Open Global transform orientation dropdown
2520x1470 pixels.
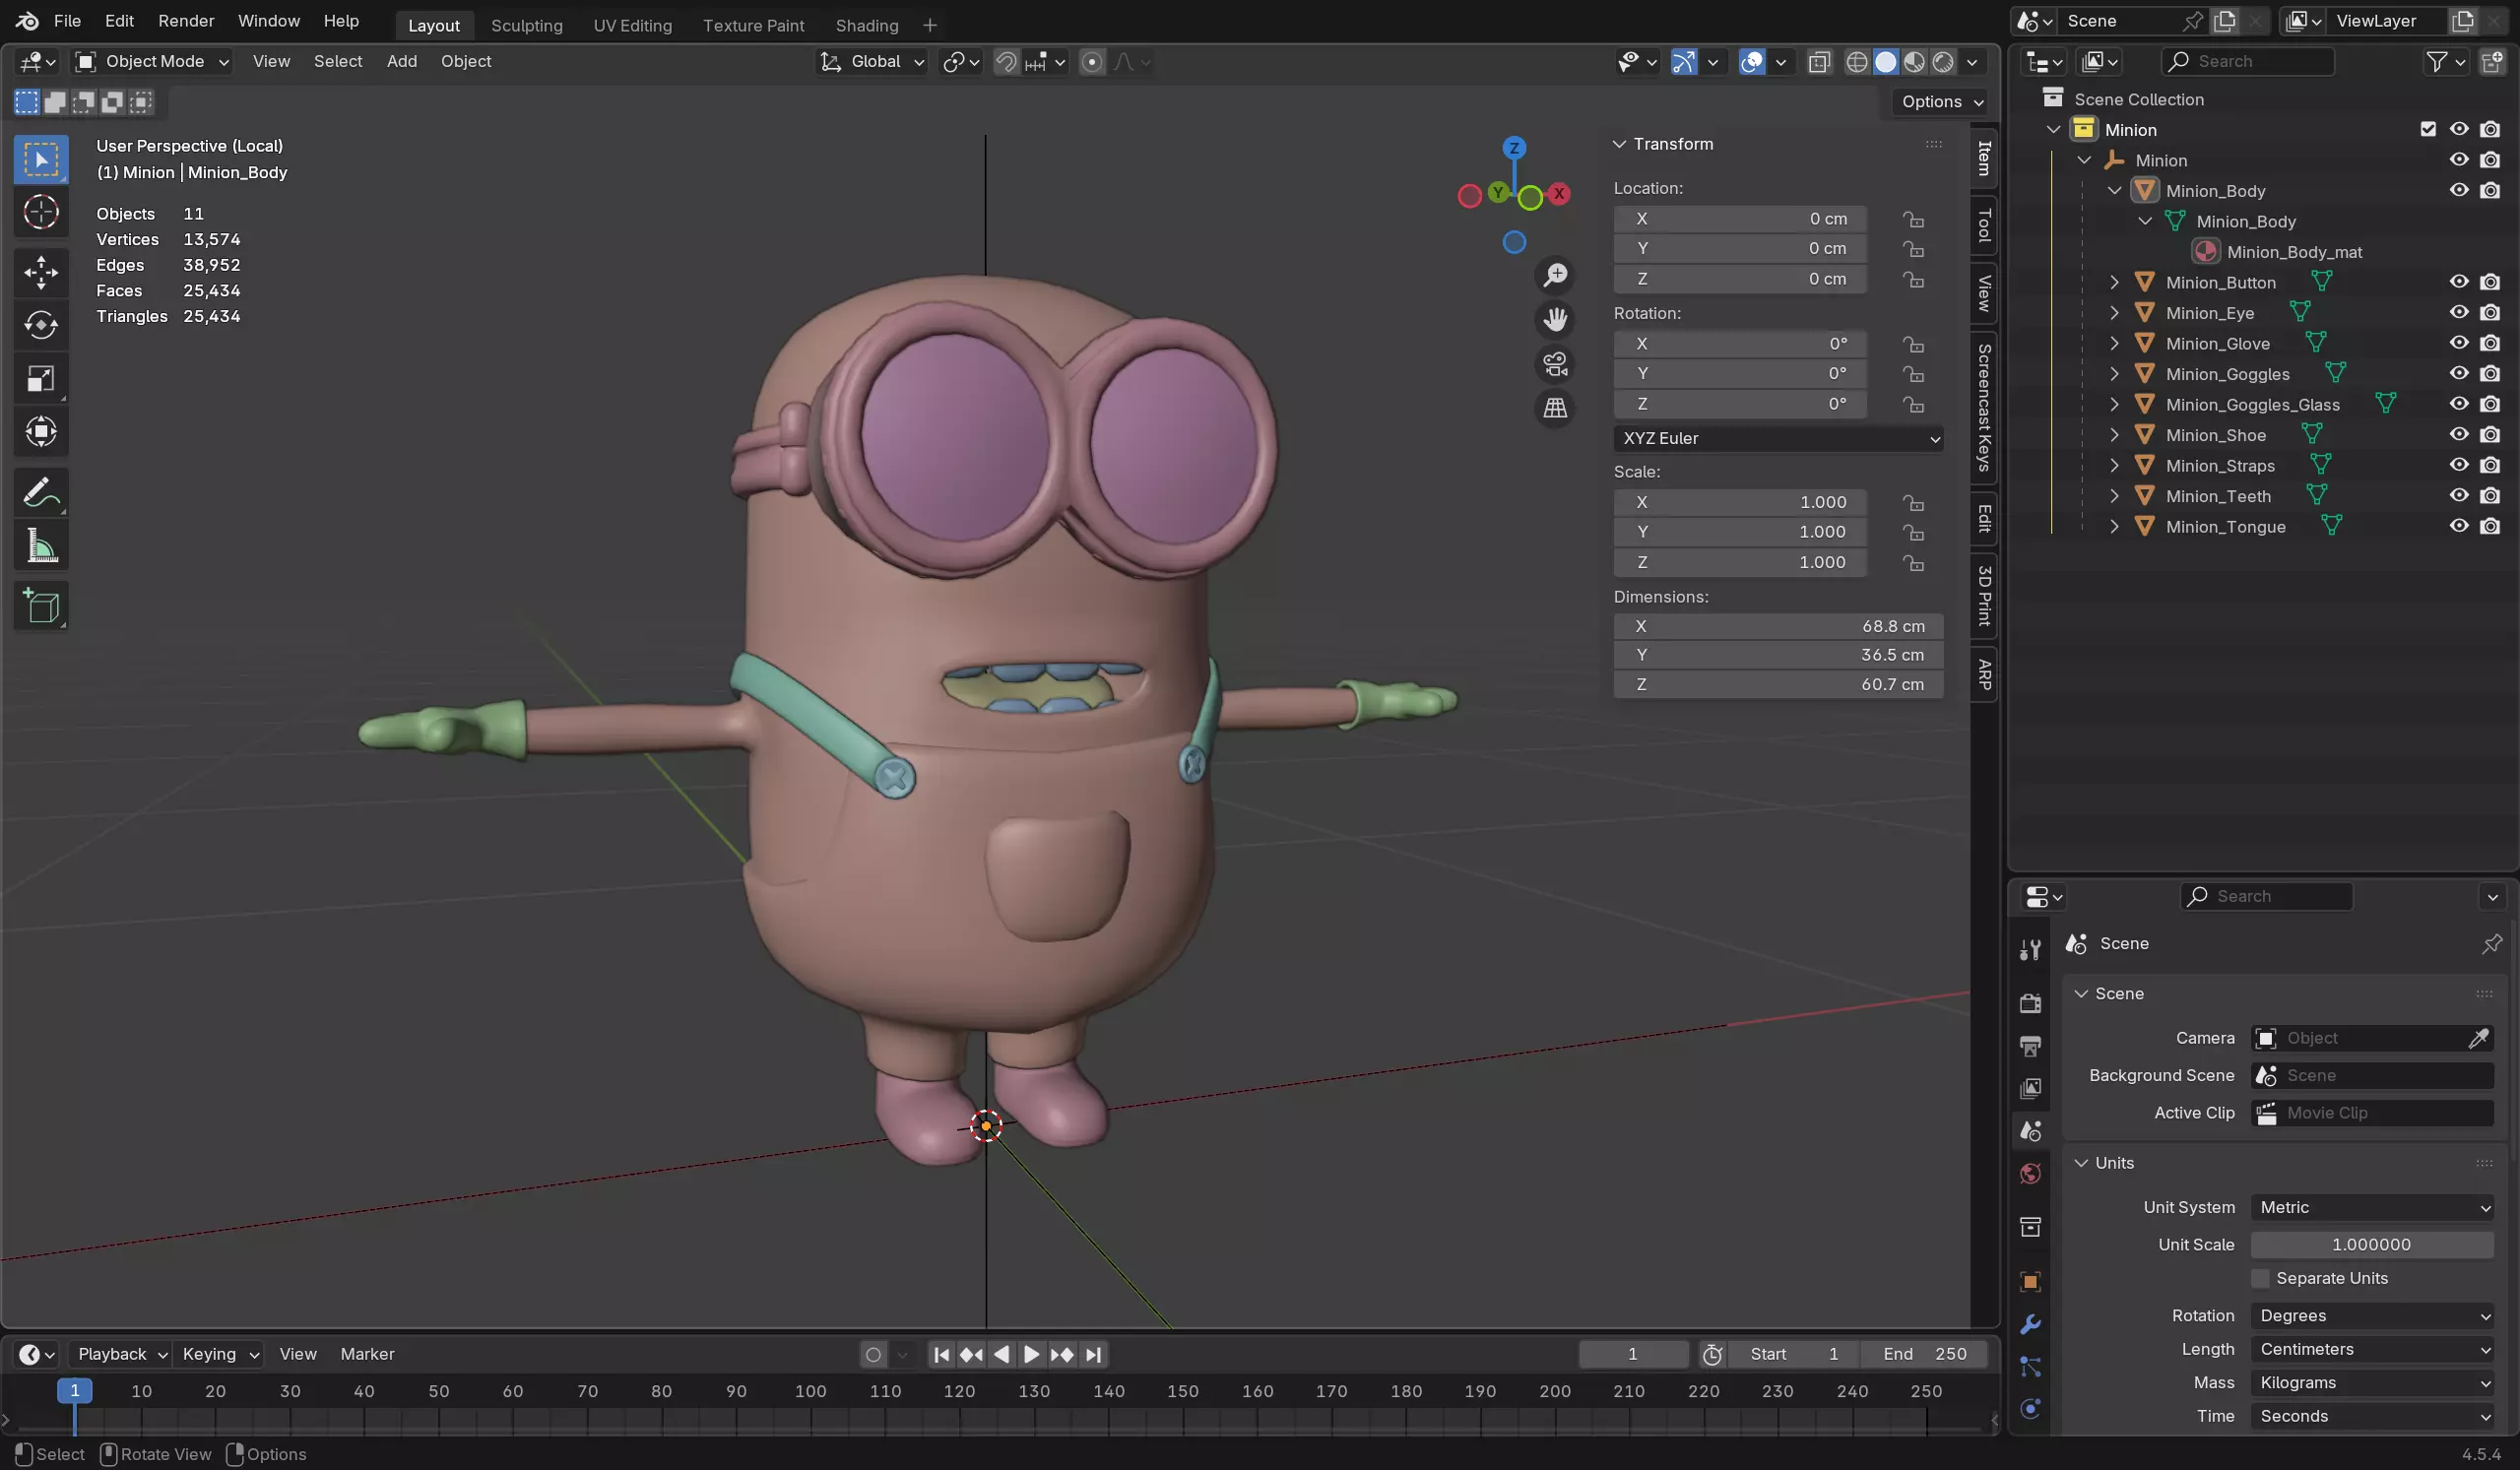click(x=872, y=62)
